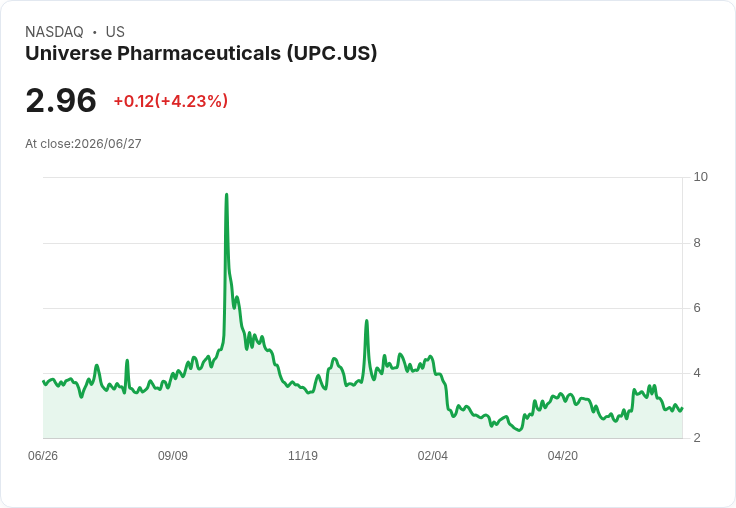
Task: Click the 4 value on the y-axis
Action: coord(697,373)
